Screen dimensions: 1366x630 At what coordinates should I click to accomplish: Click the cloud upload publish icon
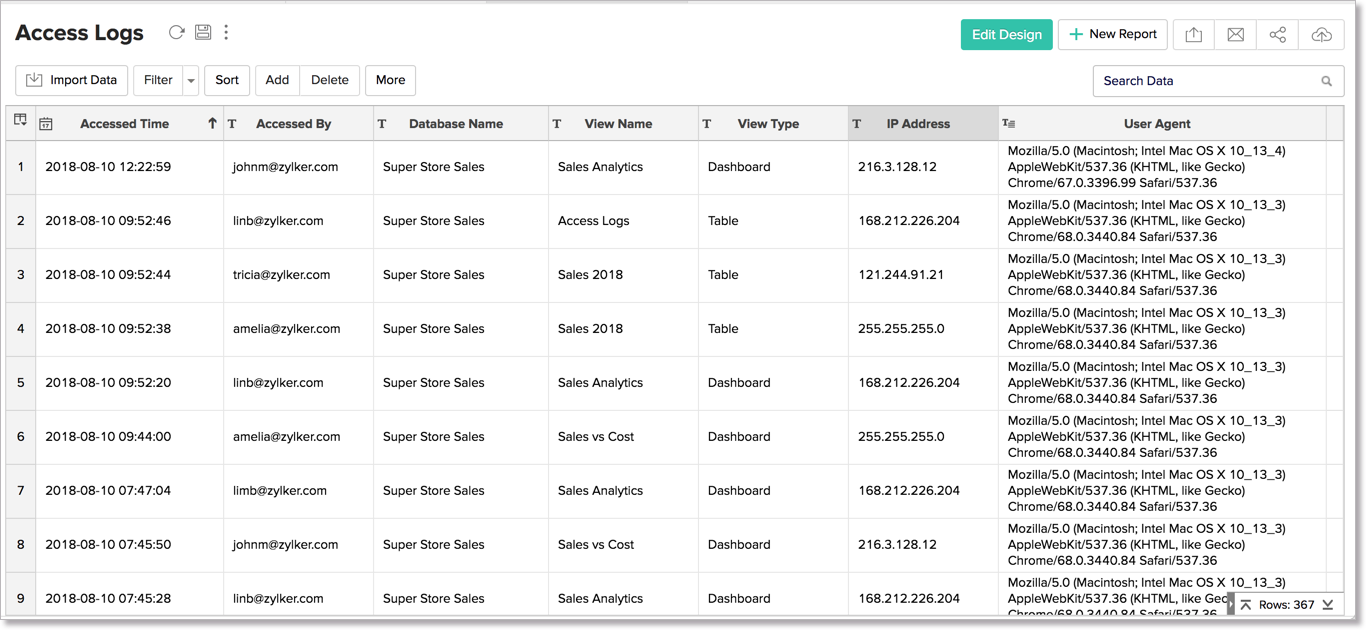click(1321, 35)
